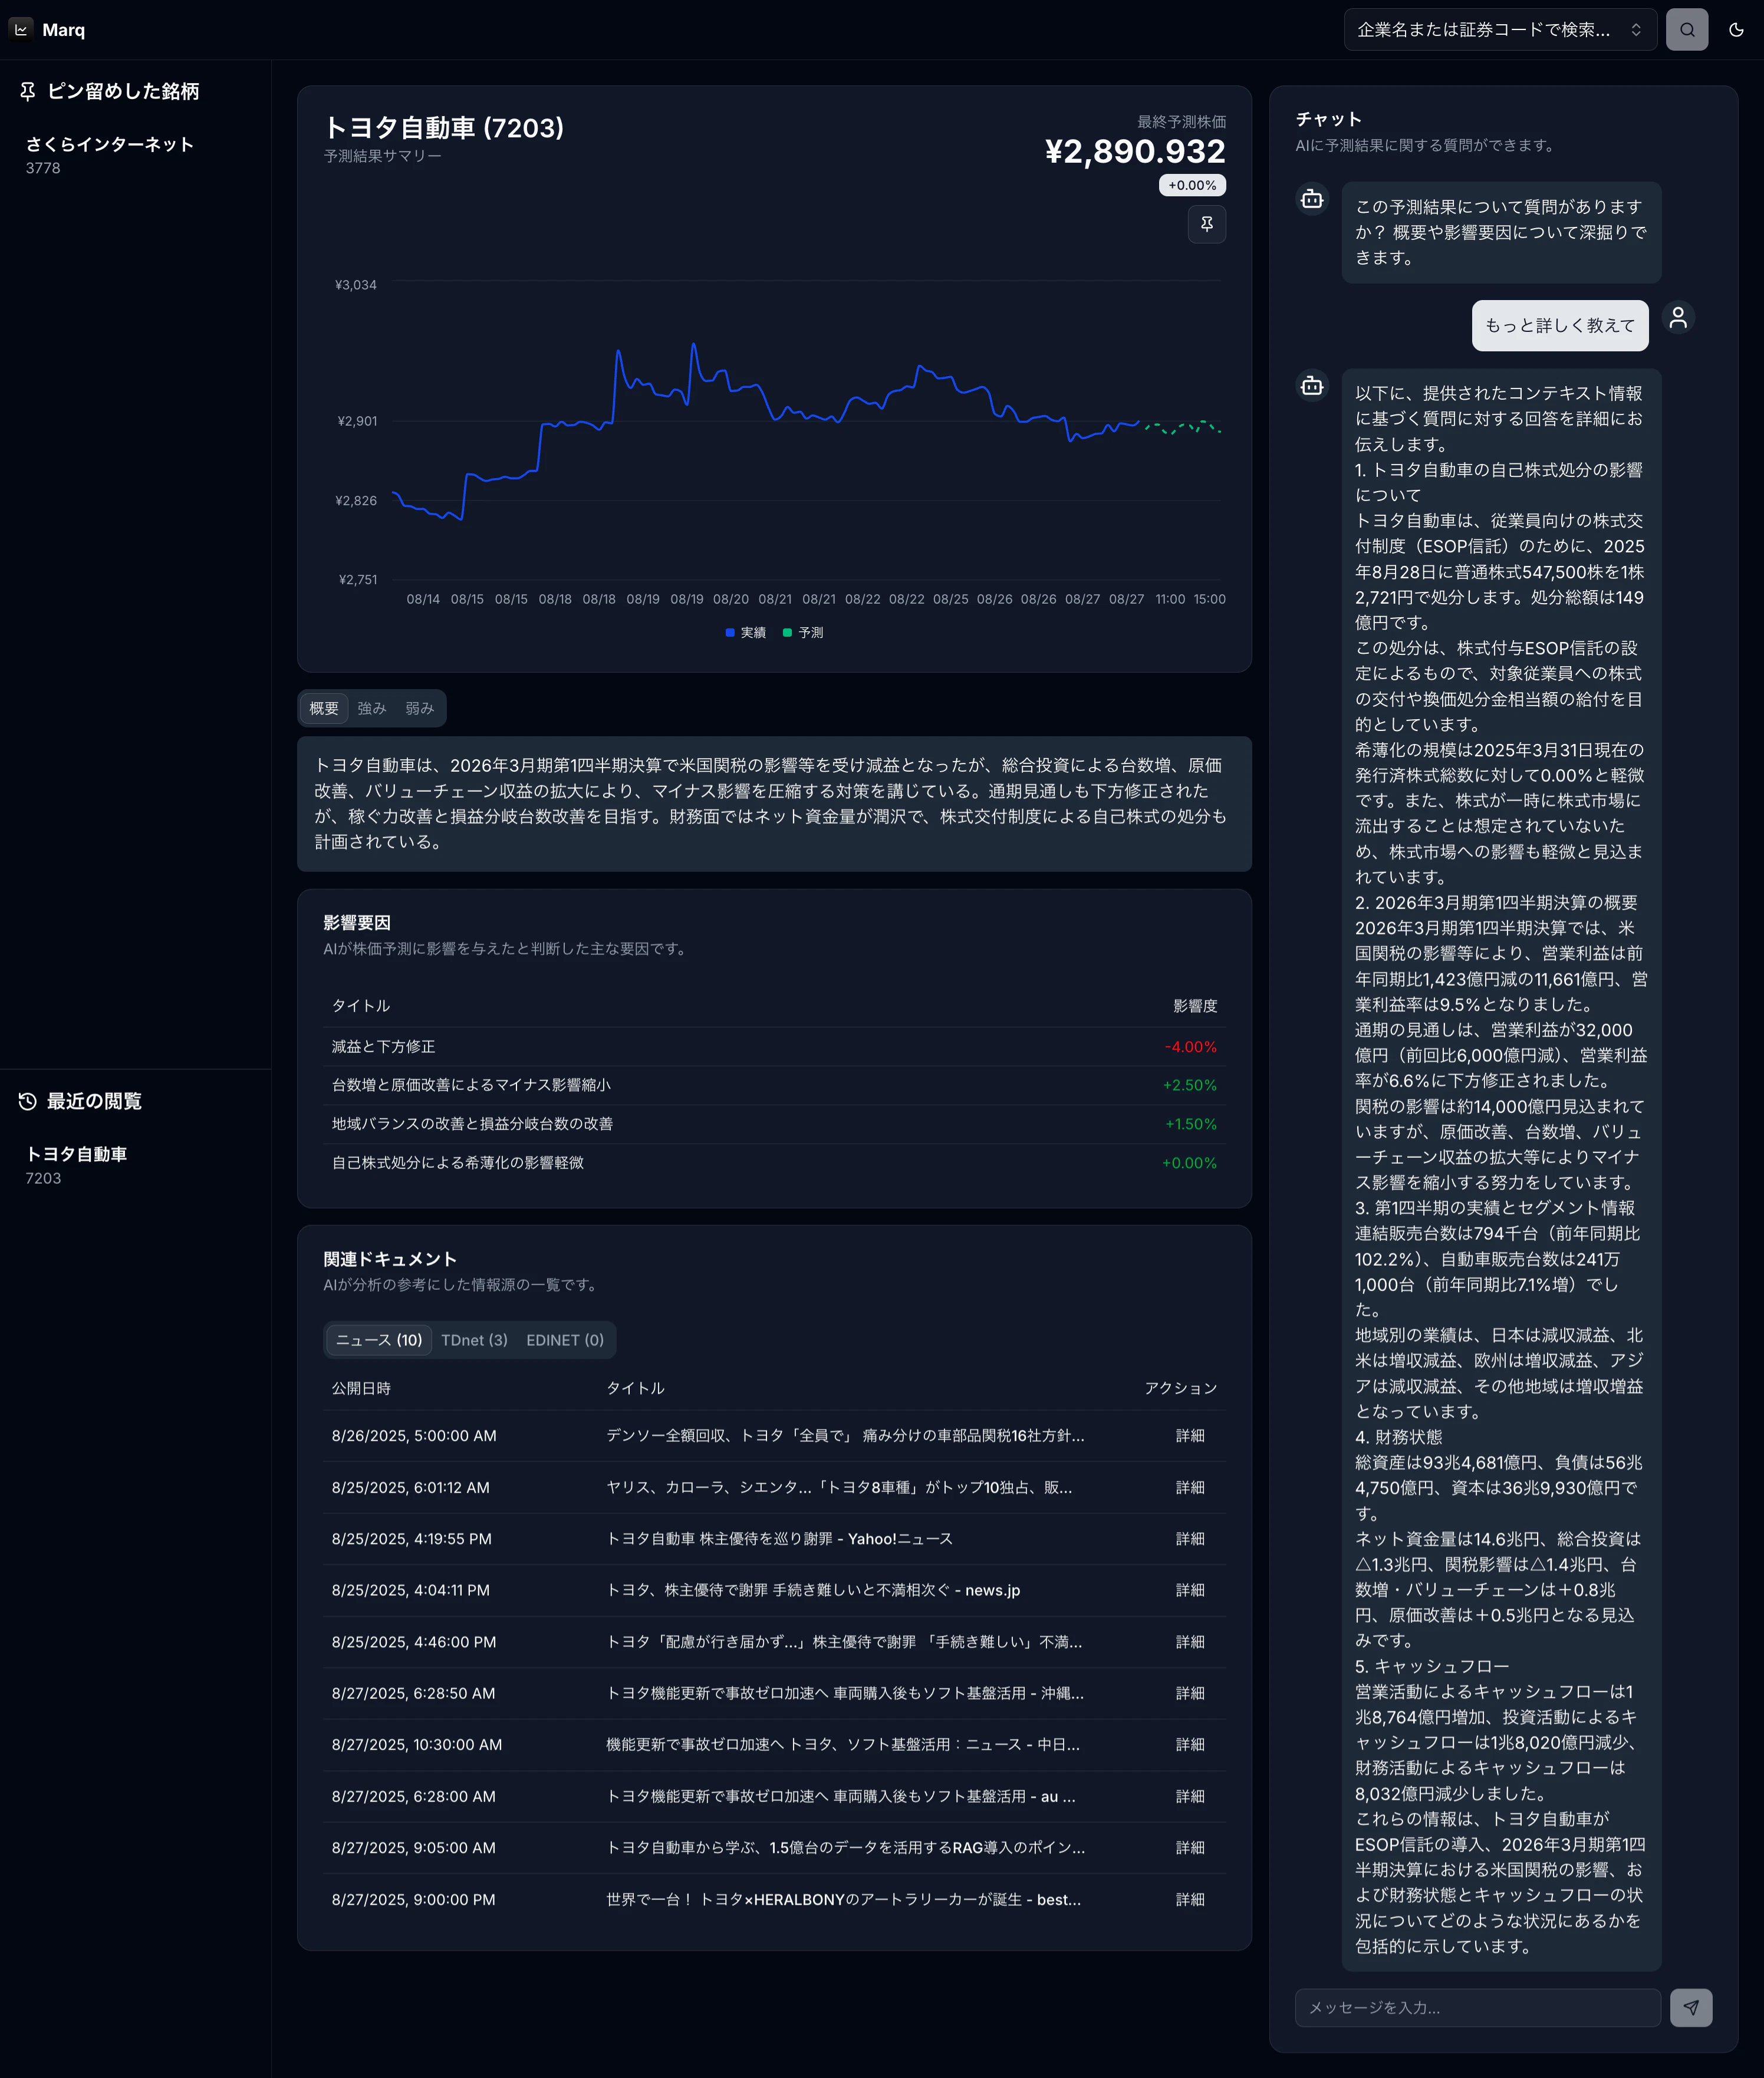Select 自己株式処分による希薄化の影響軽微 row

pyautogui.click(x=774, y=1163)
